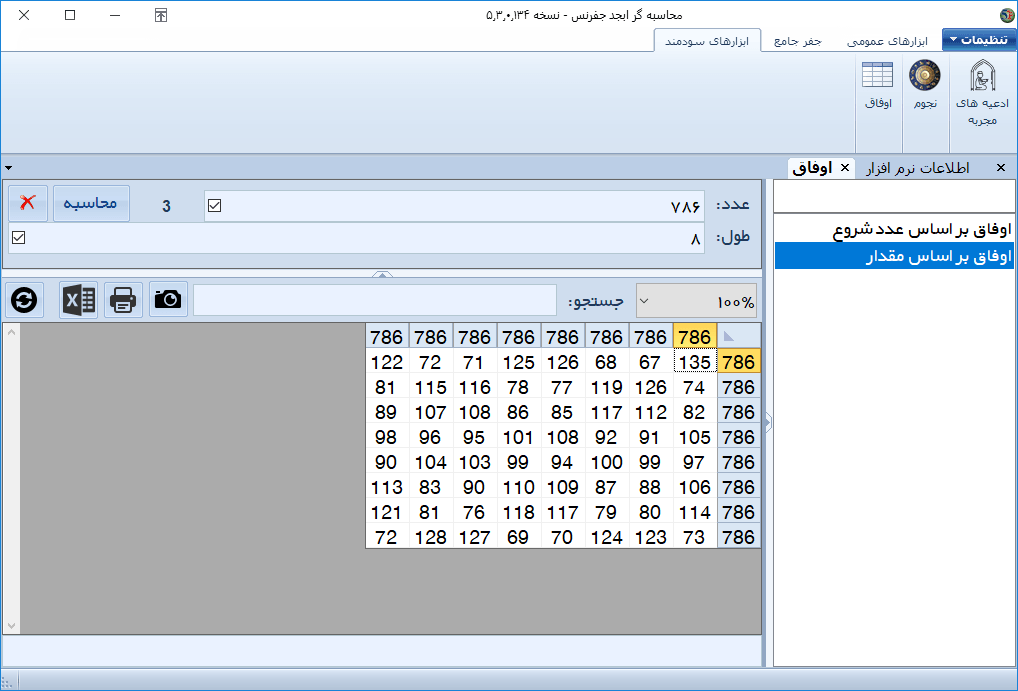This screenshot has height=691, width=1018.
Task: Click the refresh circular arrows icon
Action: point(25,300)
